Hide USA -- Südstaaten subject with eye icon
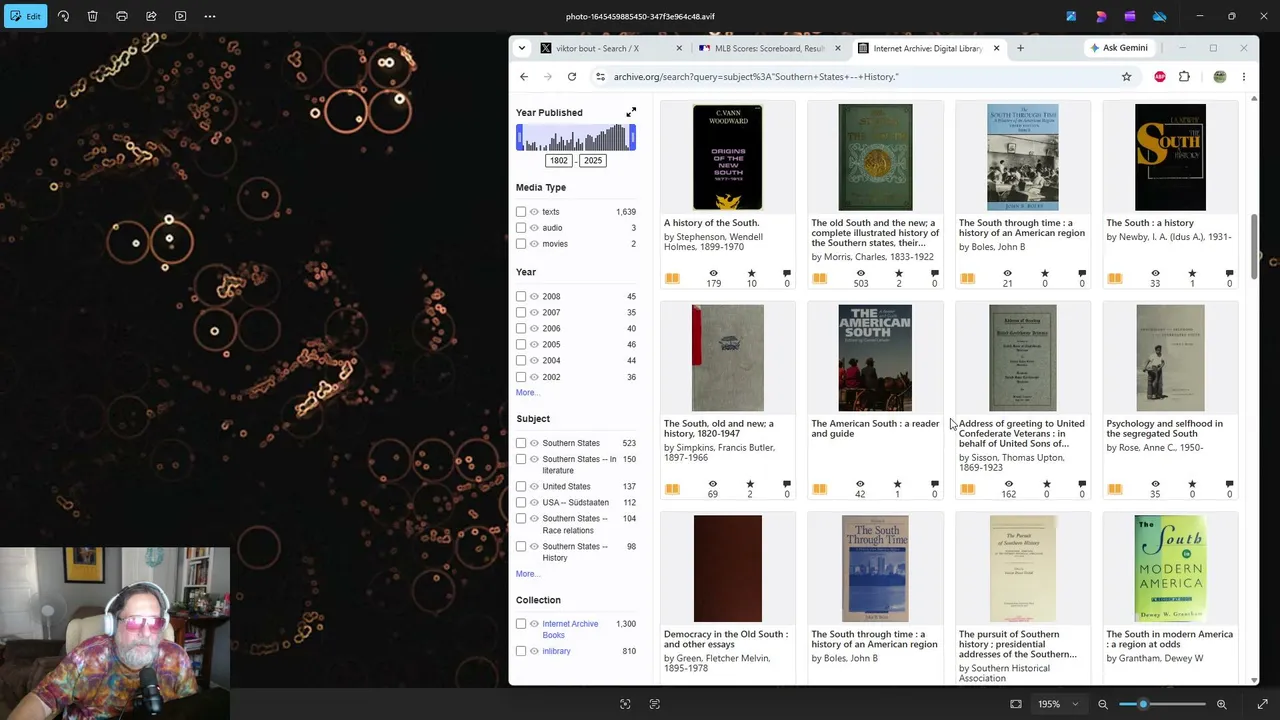Viewport: 1280px width, 720px height. point(534,503)
